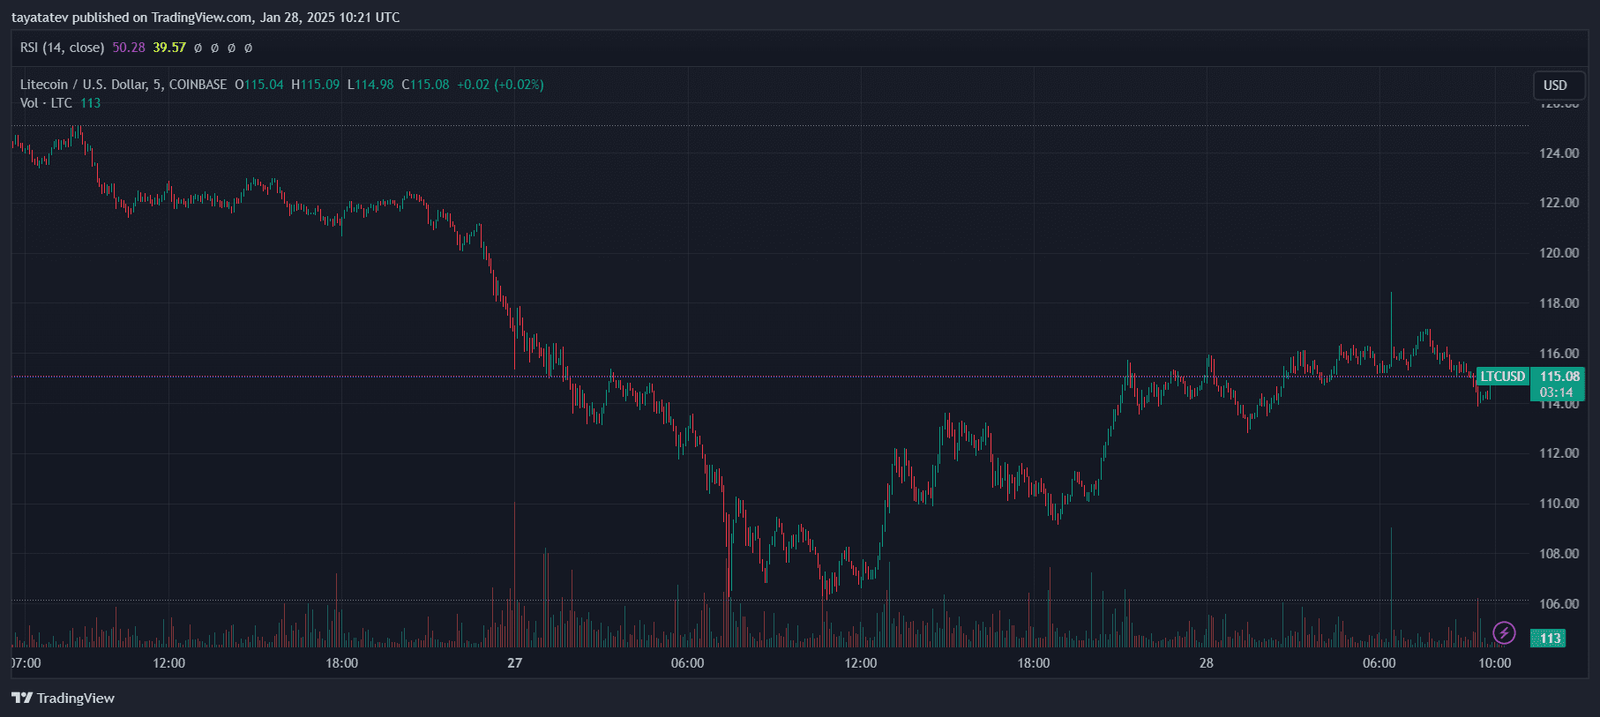1600x717 pixels.
Task: Open the USD currency selector
Action: (1558, 85)
